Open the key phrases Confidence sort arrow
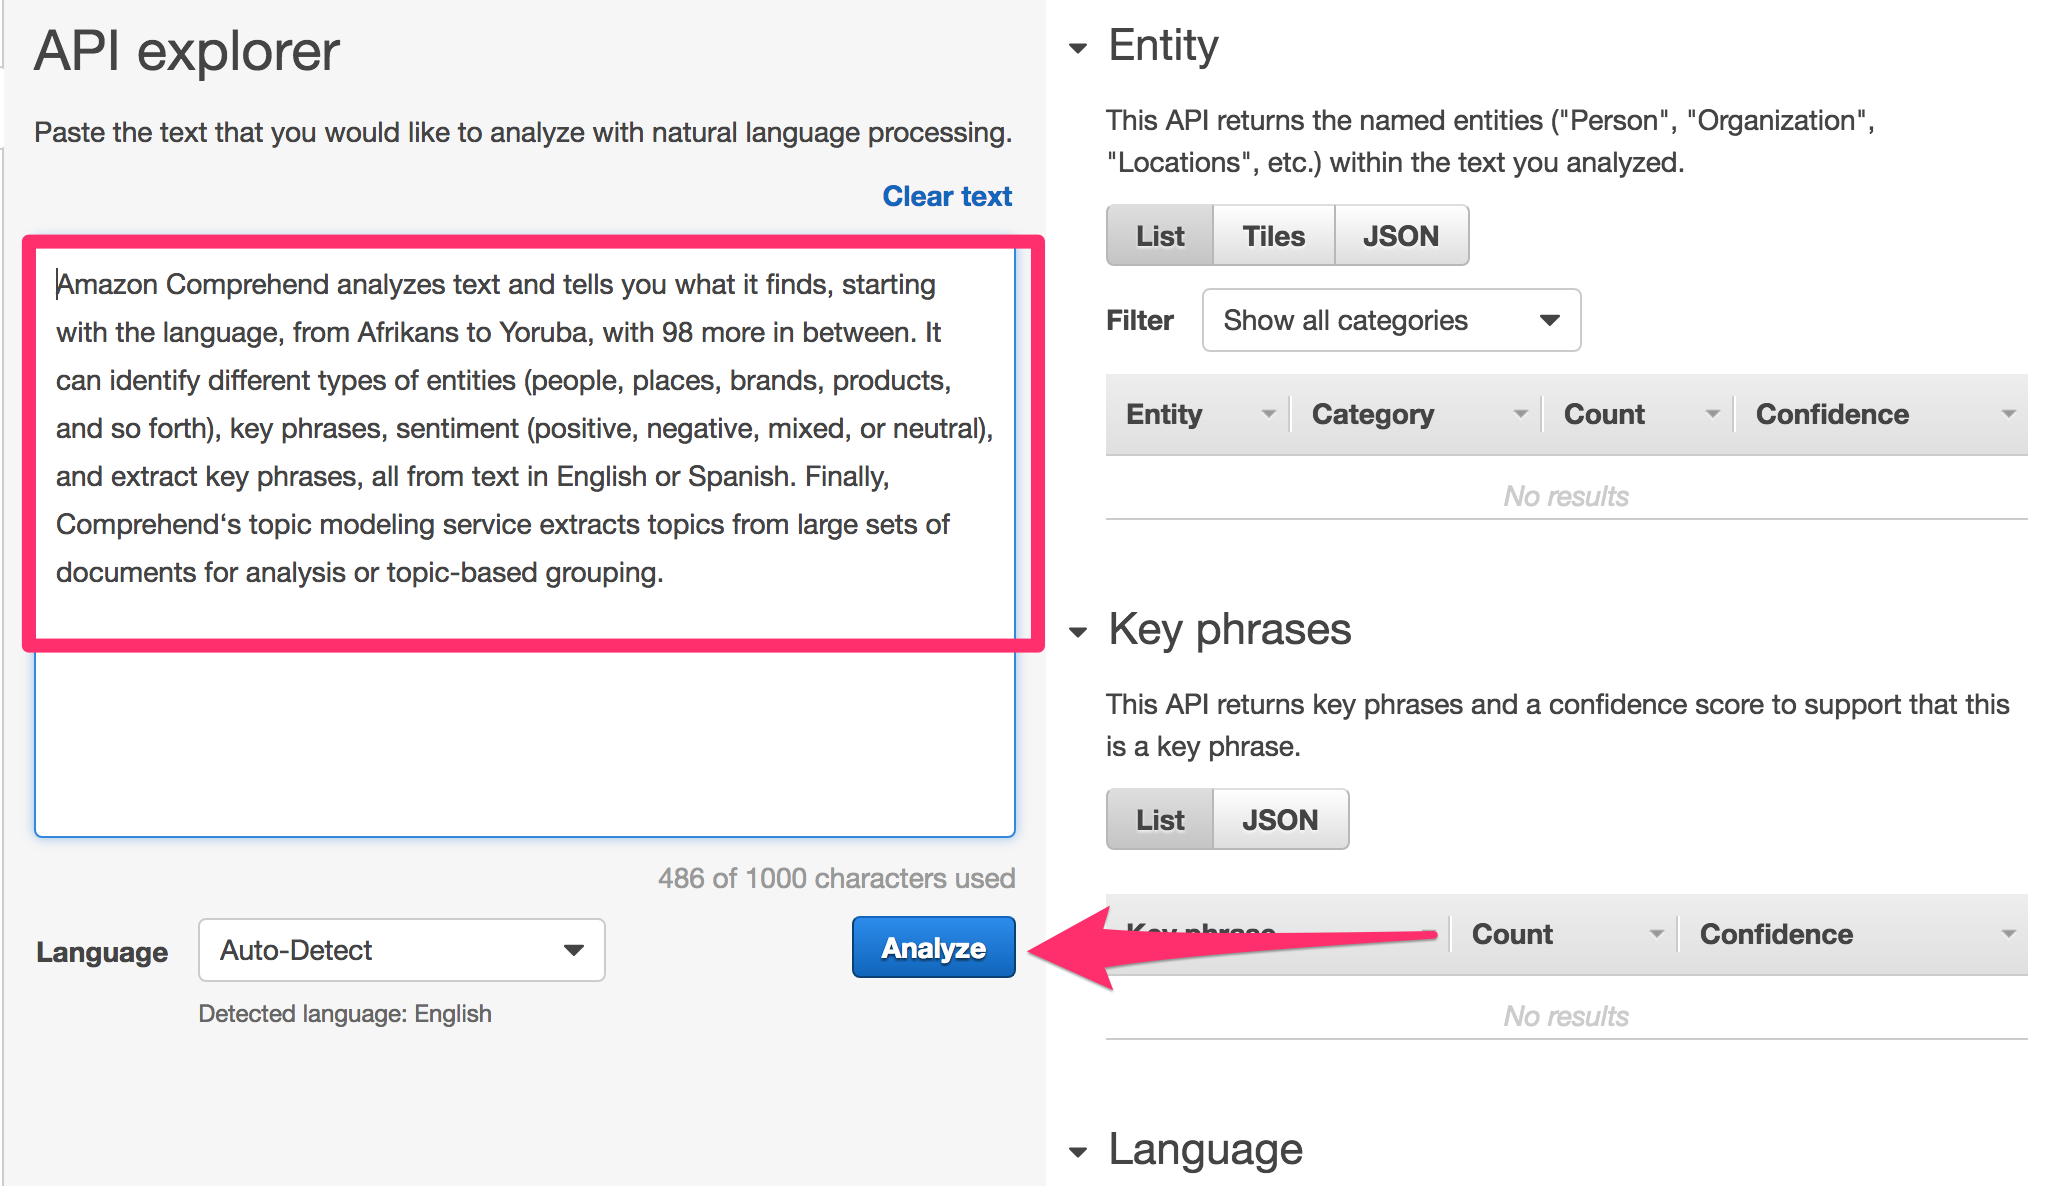The width and height of the screenshot is (2058, 1186). point(2008,934)
